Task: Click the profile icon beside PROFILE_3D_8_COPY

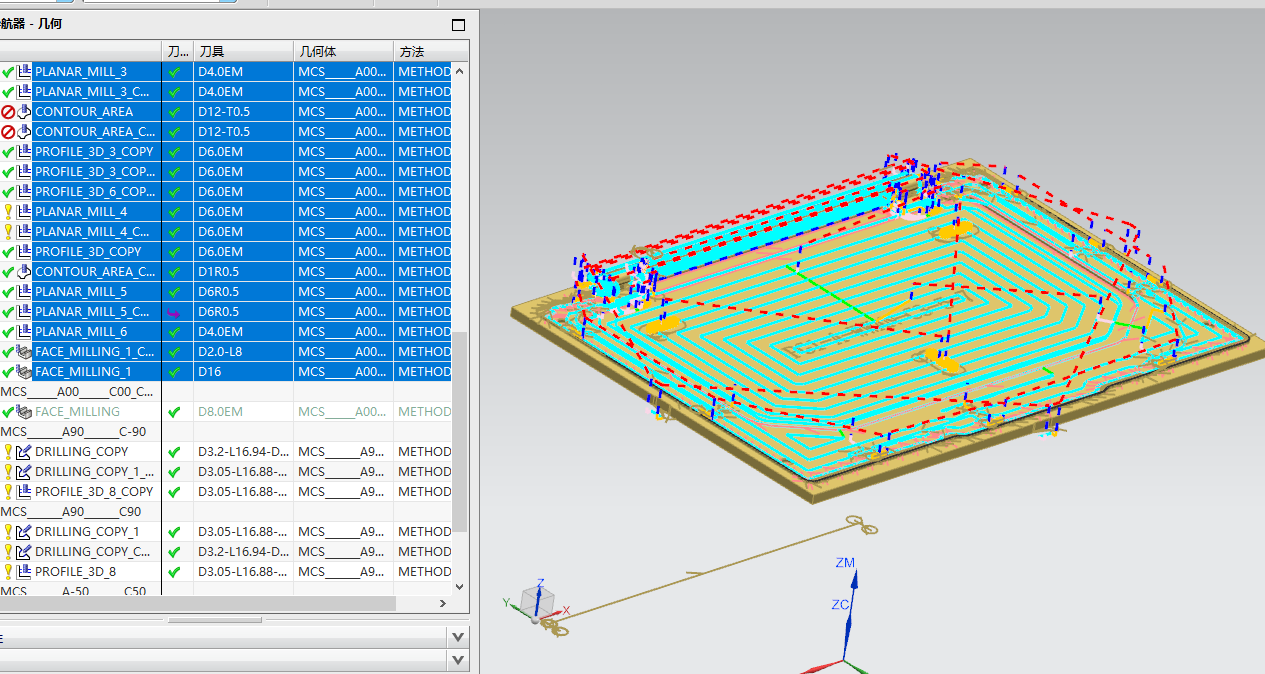Action: (x=25, y=492)
